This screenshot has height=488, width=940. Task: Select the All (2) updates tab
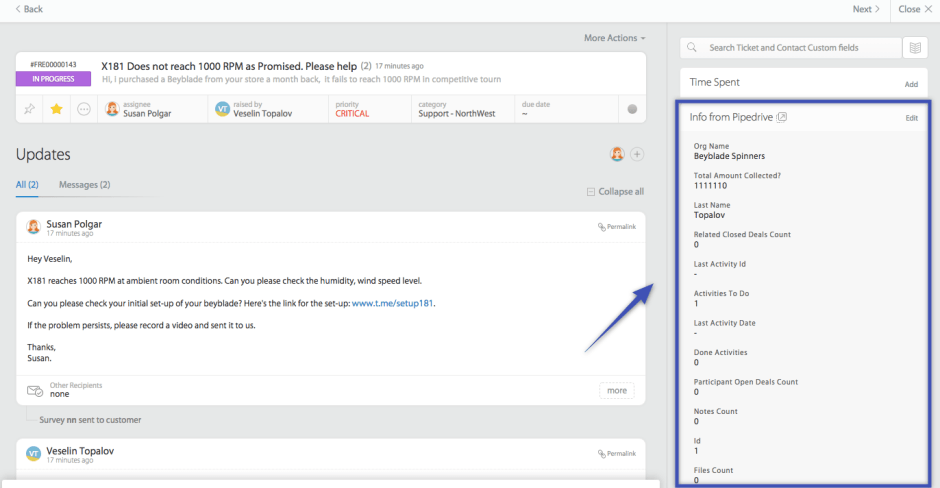(27, 185)
